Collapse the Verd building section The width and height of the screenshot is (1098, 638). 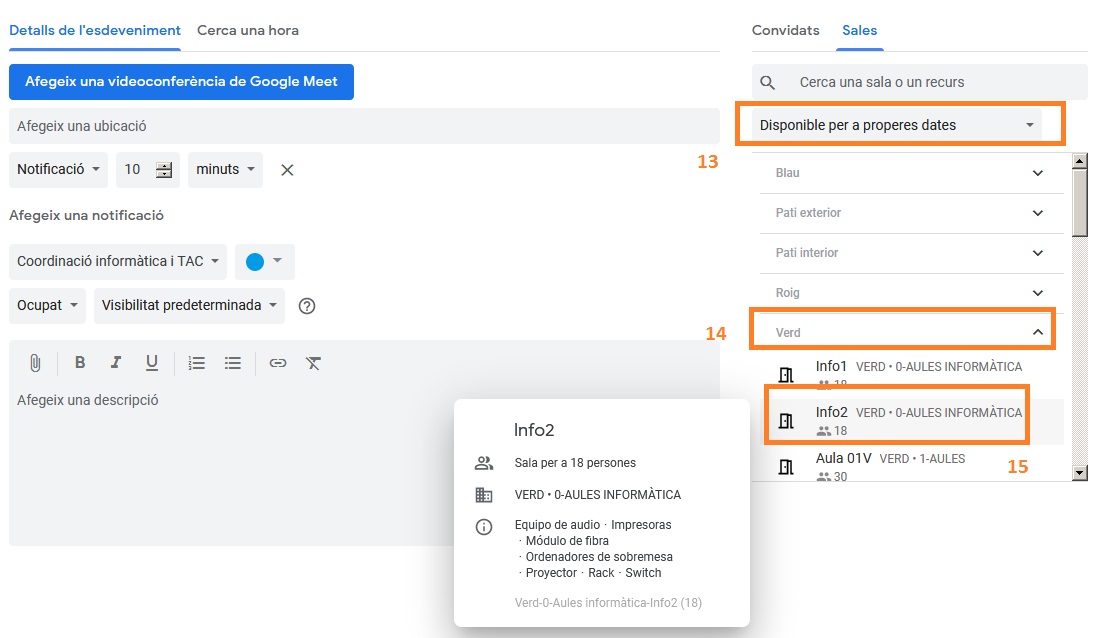click(911, 333)
